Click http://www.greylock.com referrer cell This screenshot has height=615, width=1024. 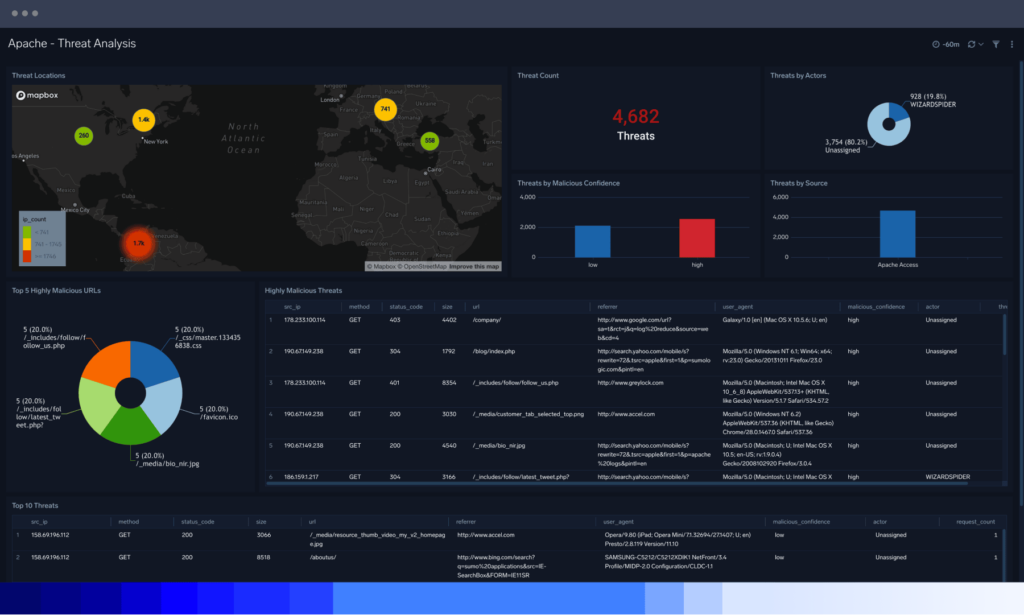pos(630,383)
